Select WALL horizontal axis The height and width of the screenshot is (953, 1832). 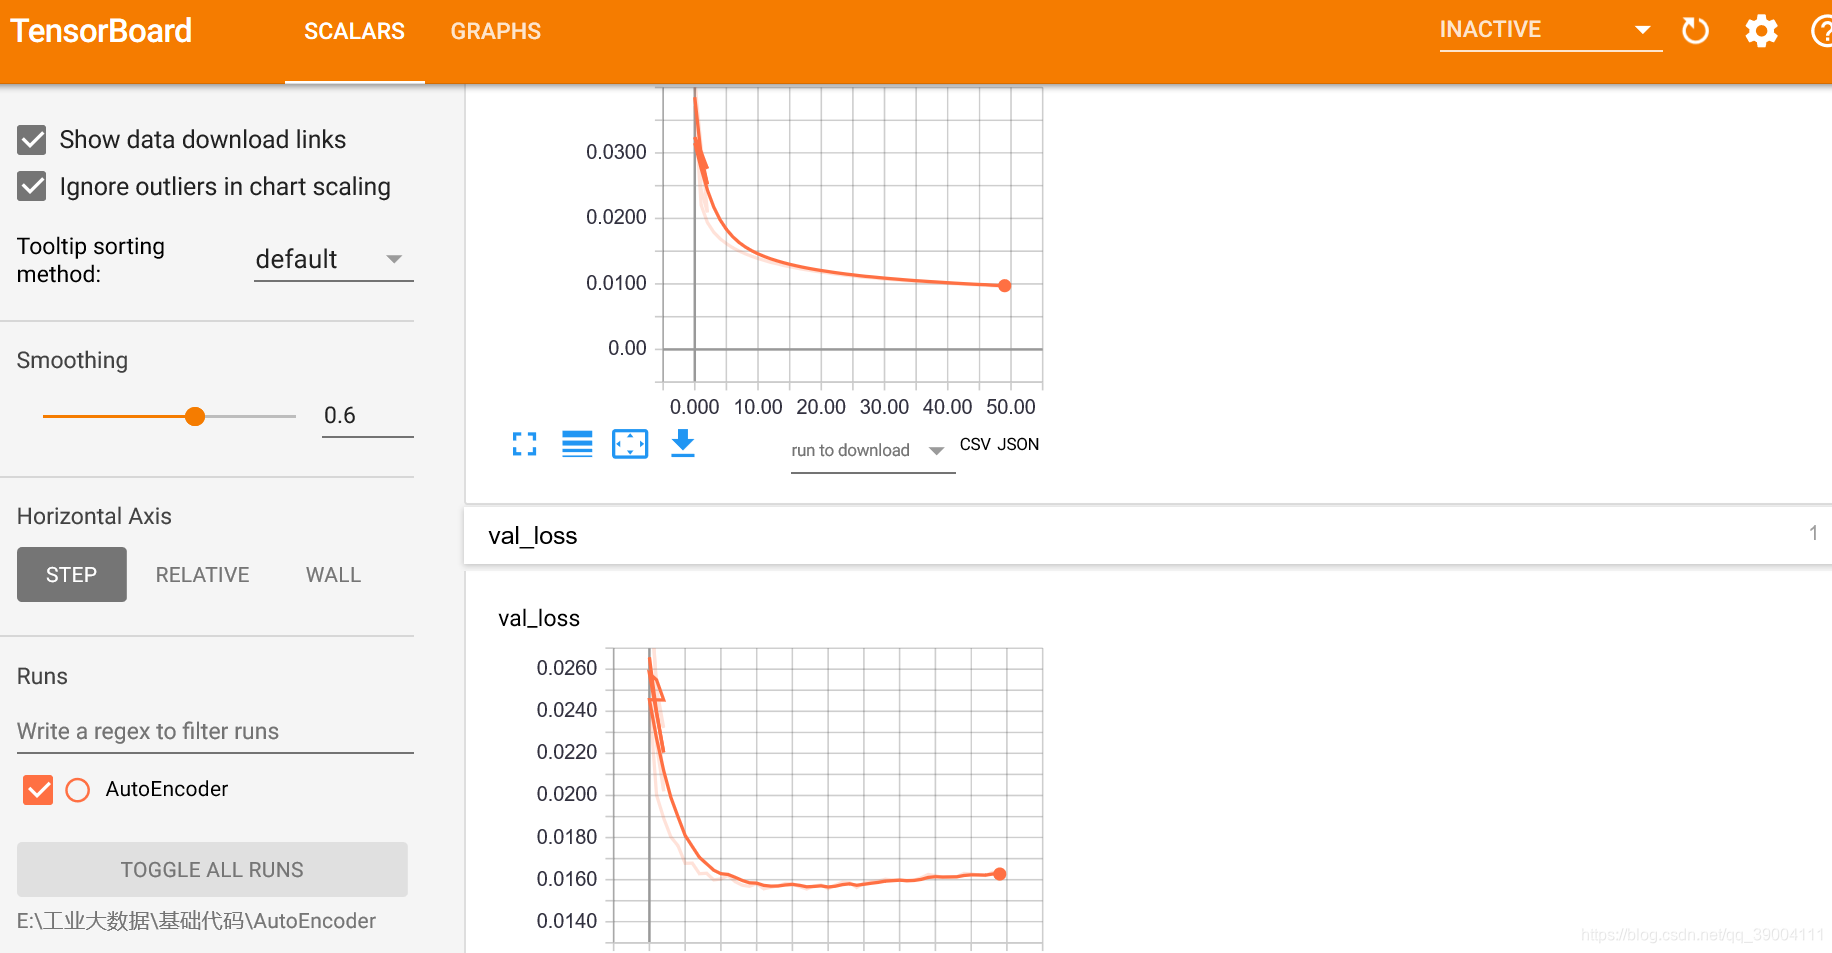333,575
